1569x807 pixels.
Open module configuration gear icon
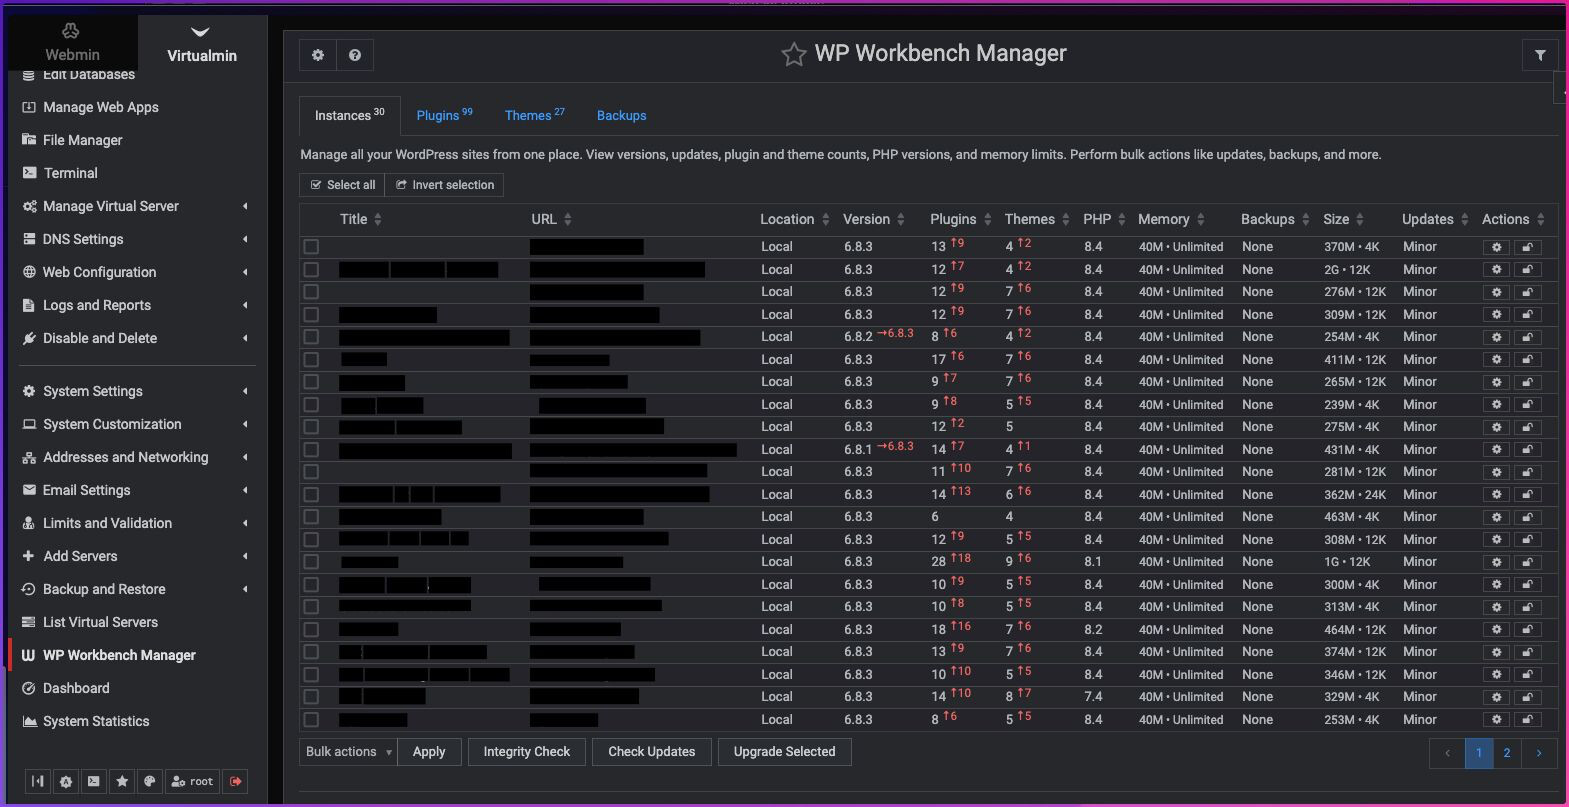pos(318,55)
